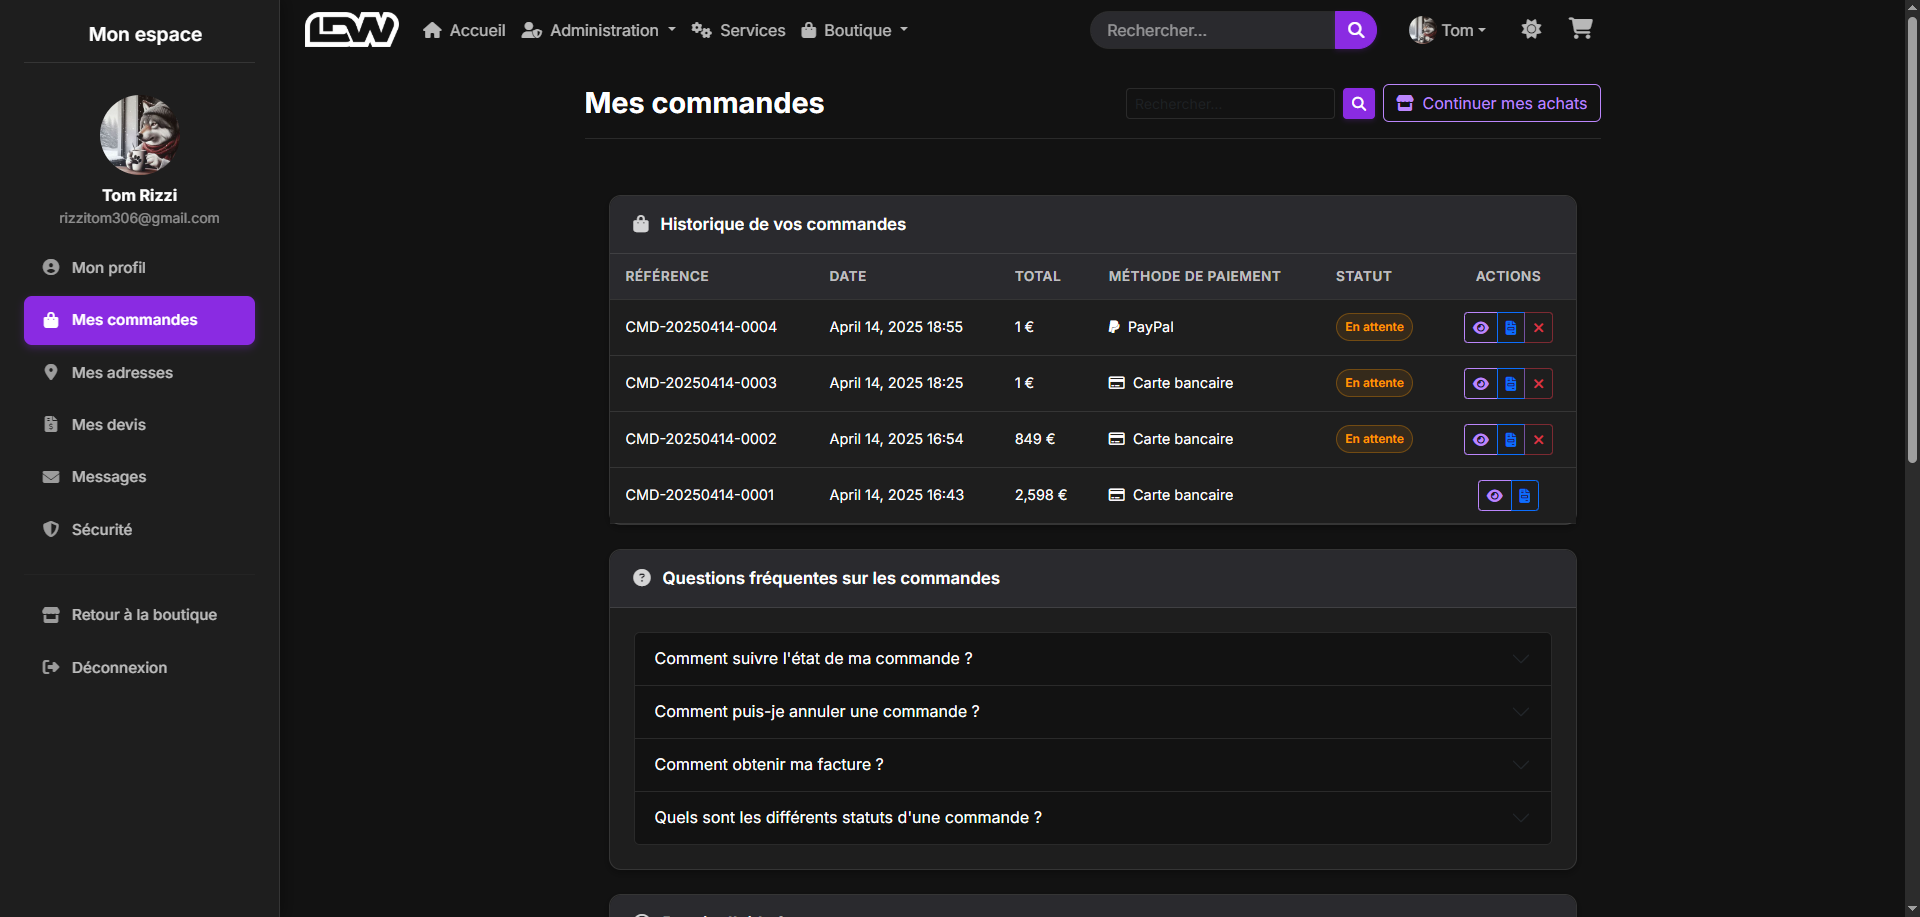Click the LW logo in the header
The width and height of the screenshot is (1920, 917).
(x=351, y=29)
